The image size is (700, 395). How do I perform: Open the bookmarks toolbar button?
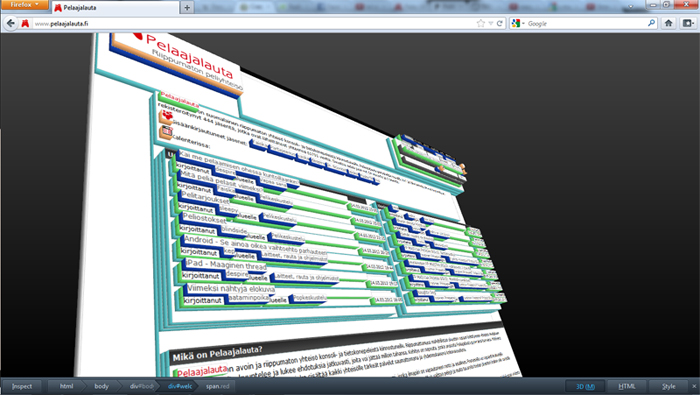coord(688,23)
